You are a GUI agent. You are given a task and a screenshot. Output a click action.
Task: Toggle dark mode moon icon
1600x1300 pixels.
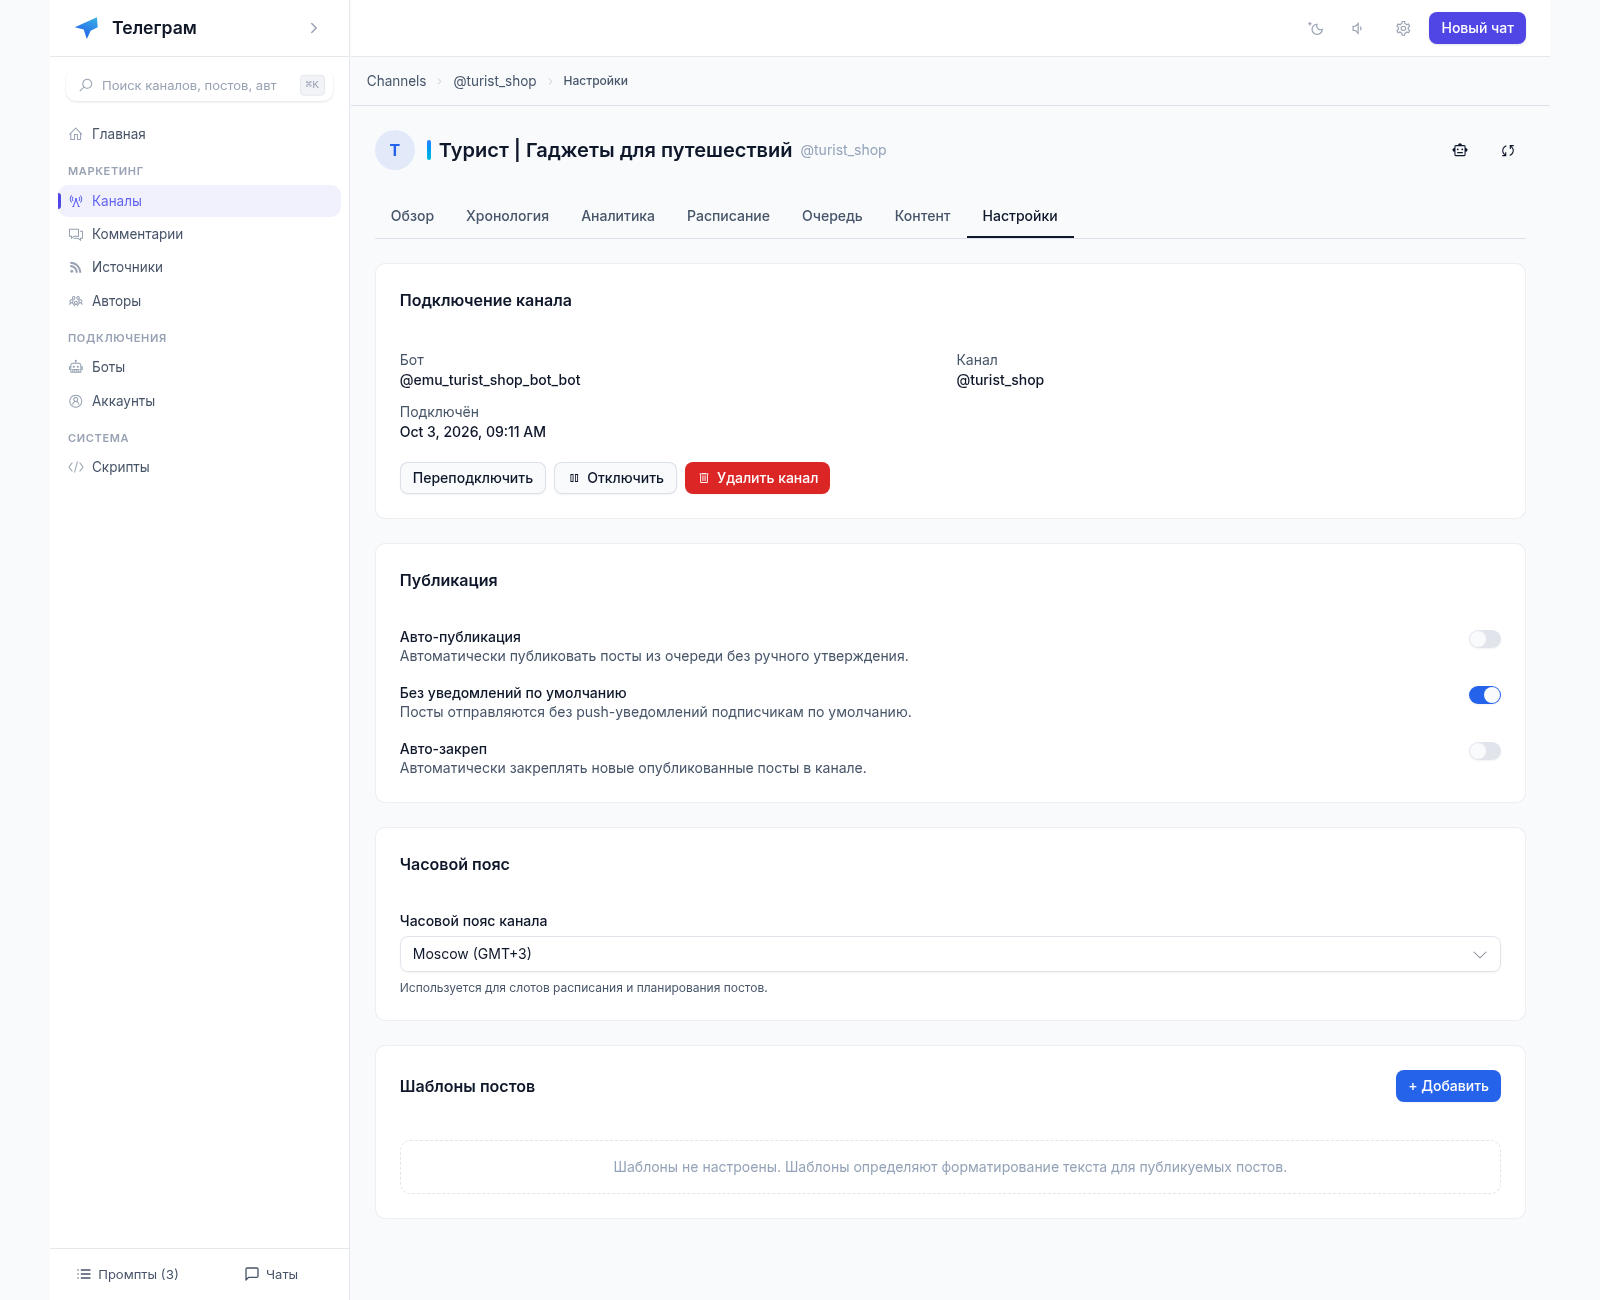tap(1316, 28)
